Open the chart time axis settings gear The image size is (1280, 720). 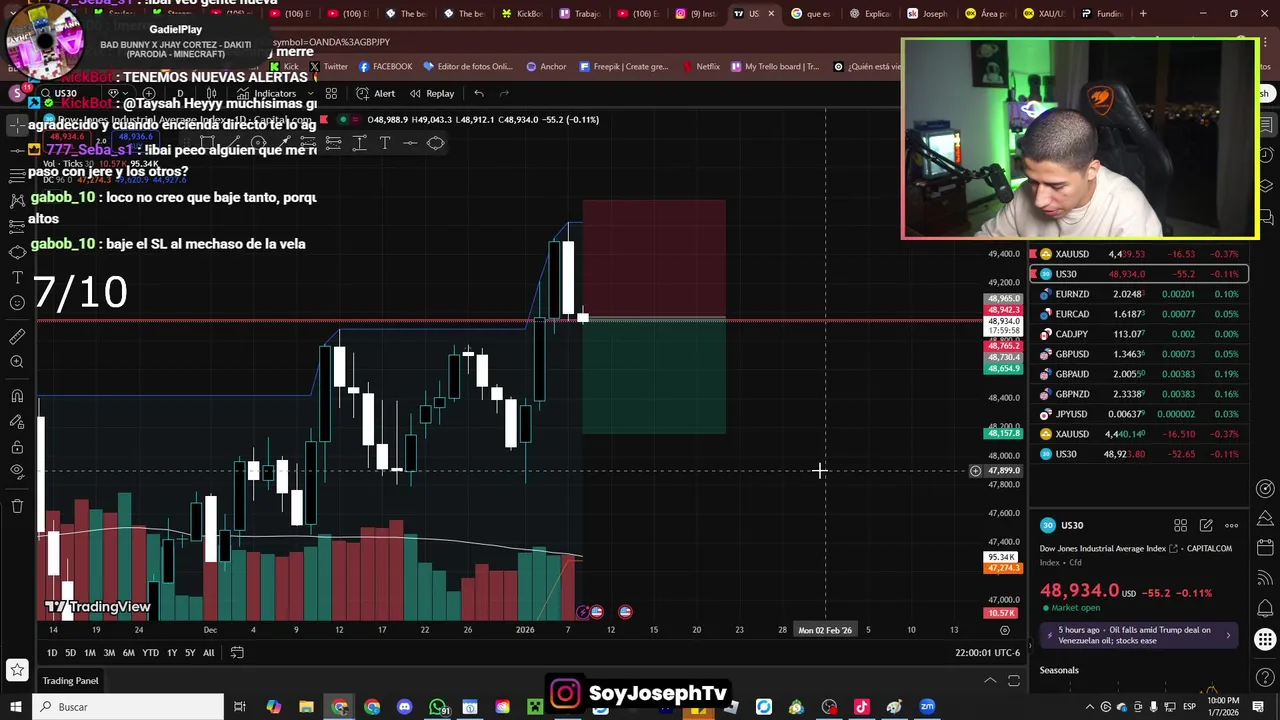tap(1005, 630)
